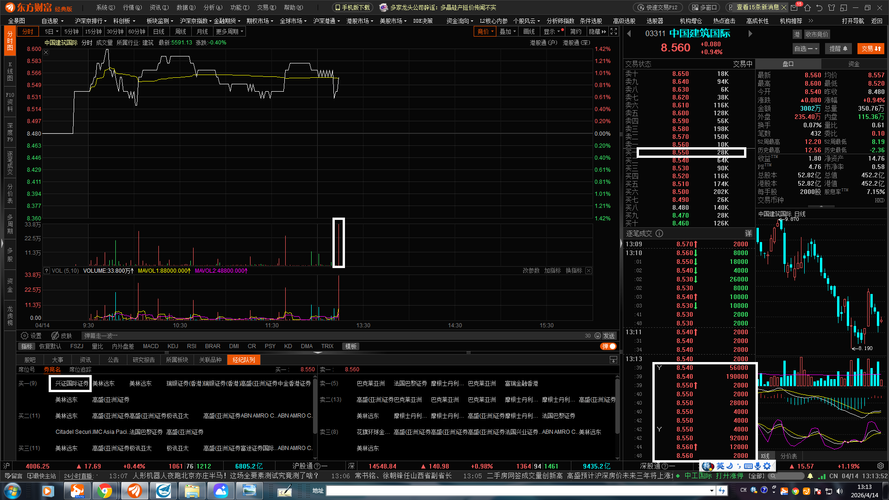Click the 打开导航 navigation link
The height and width of the screenshot is (500, 889).
click(x=853, y=20)
